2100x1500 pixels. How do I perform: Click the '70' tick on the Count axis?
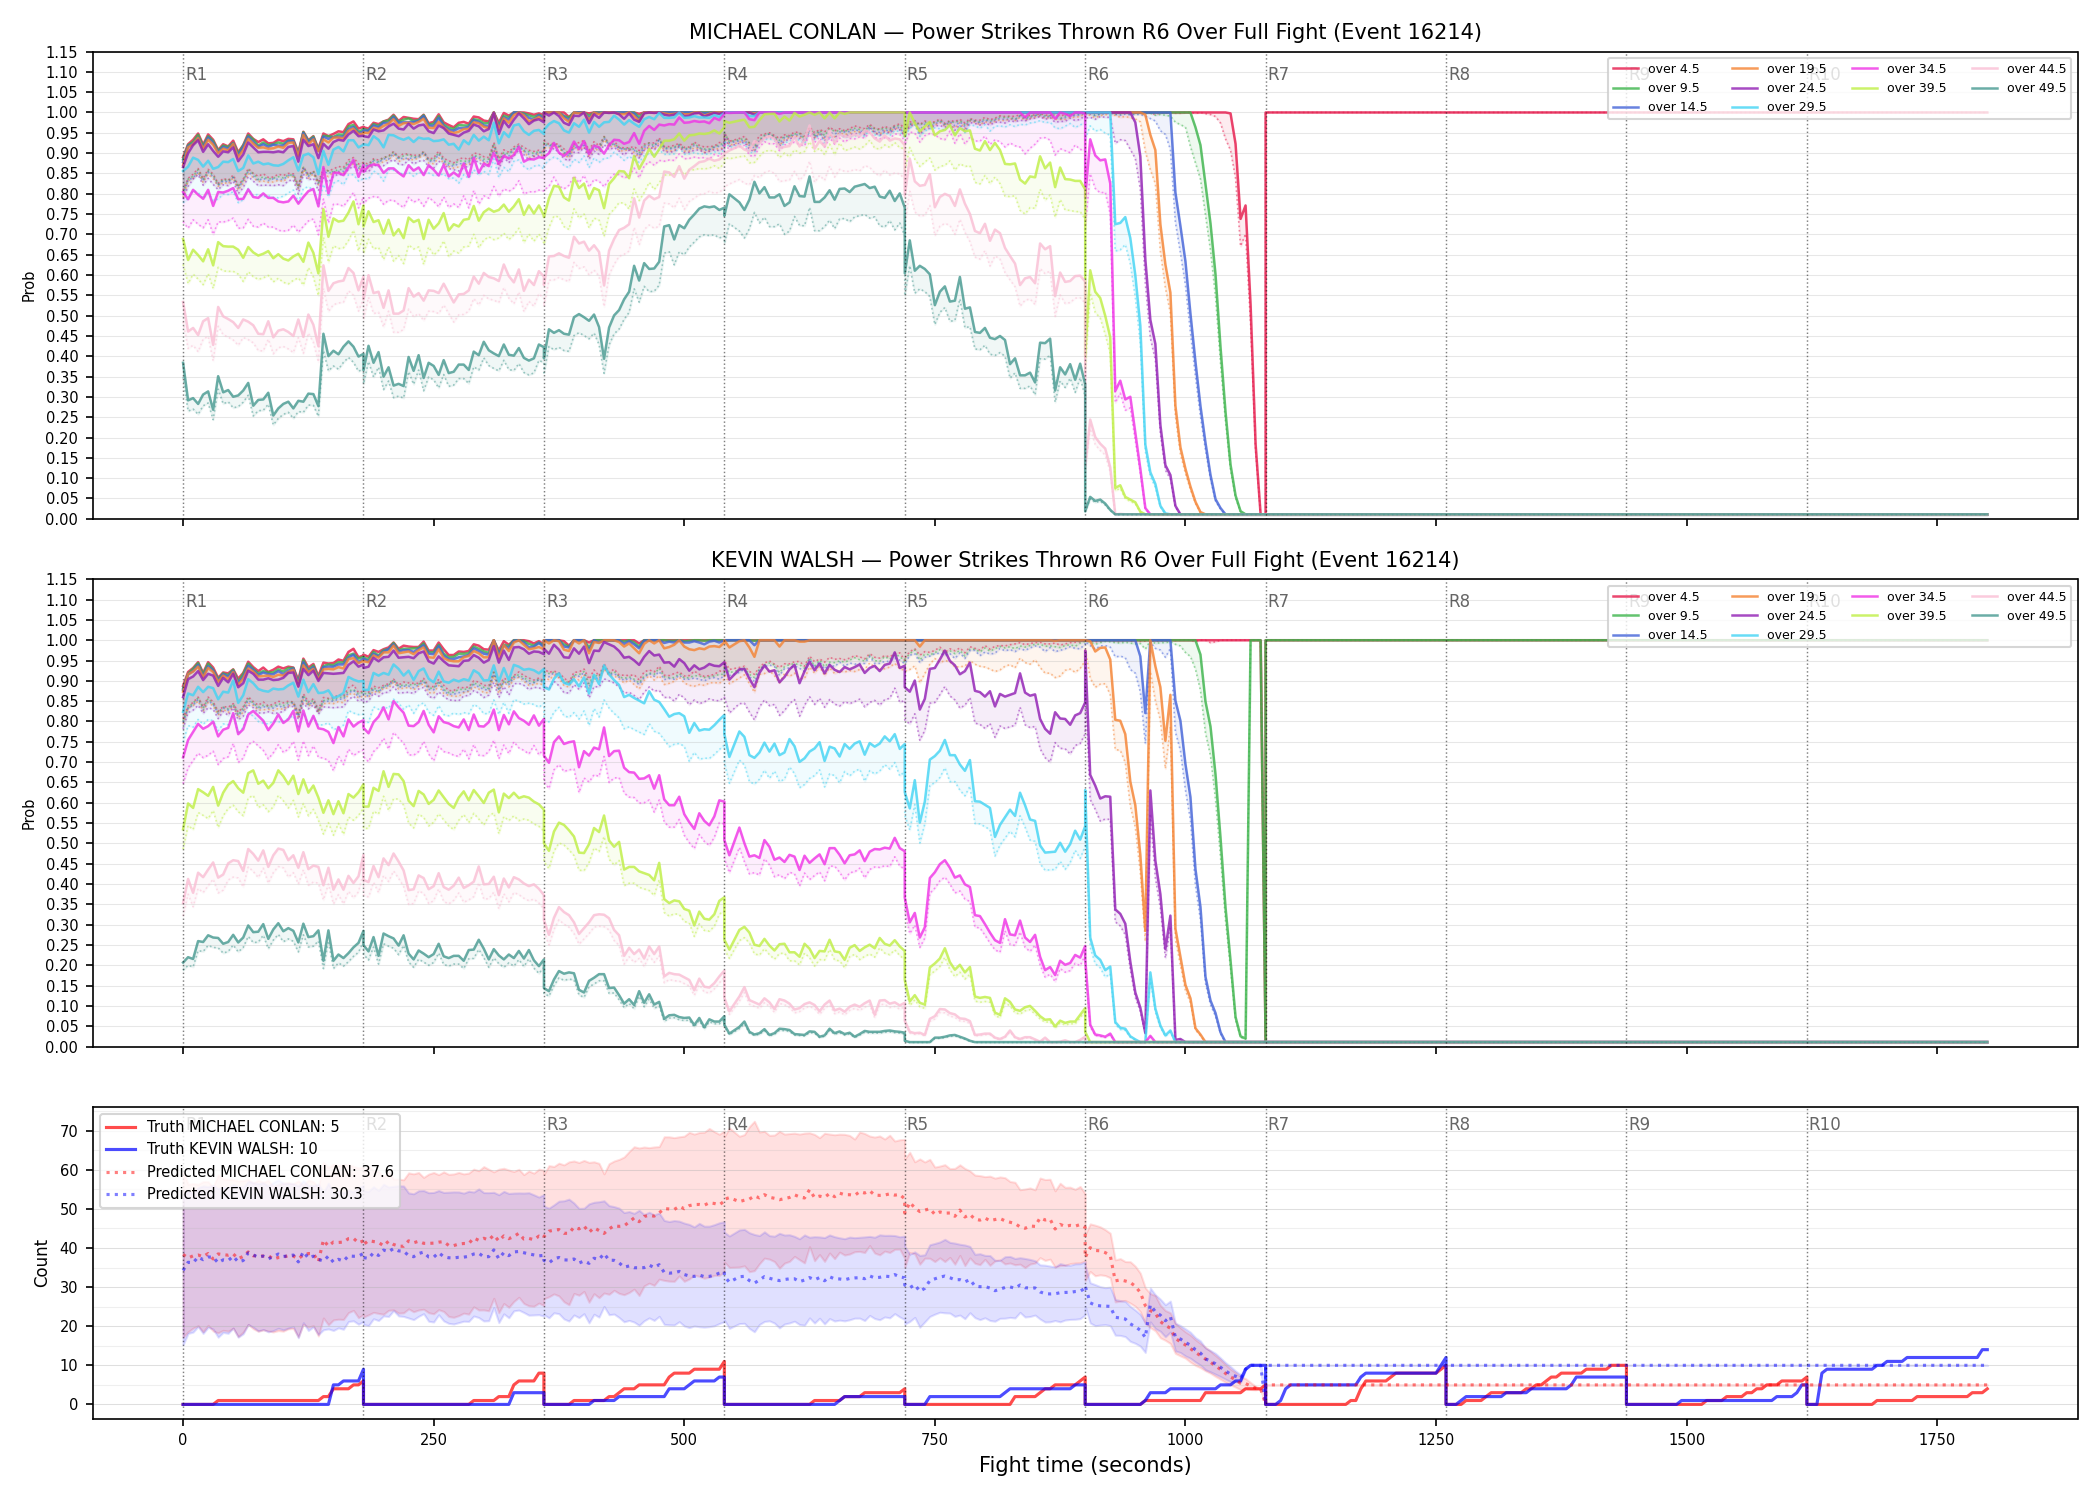tap(69, 1132)
